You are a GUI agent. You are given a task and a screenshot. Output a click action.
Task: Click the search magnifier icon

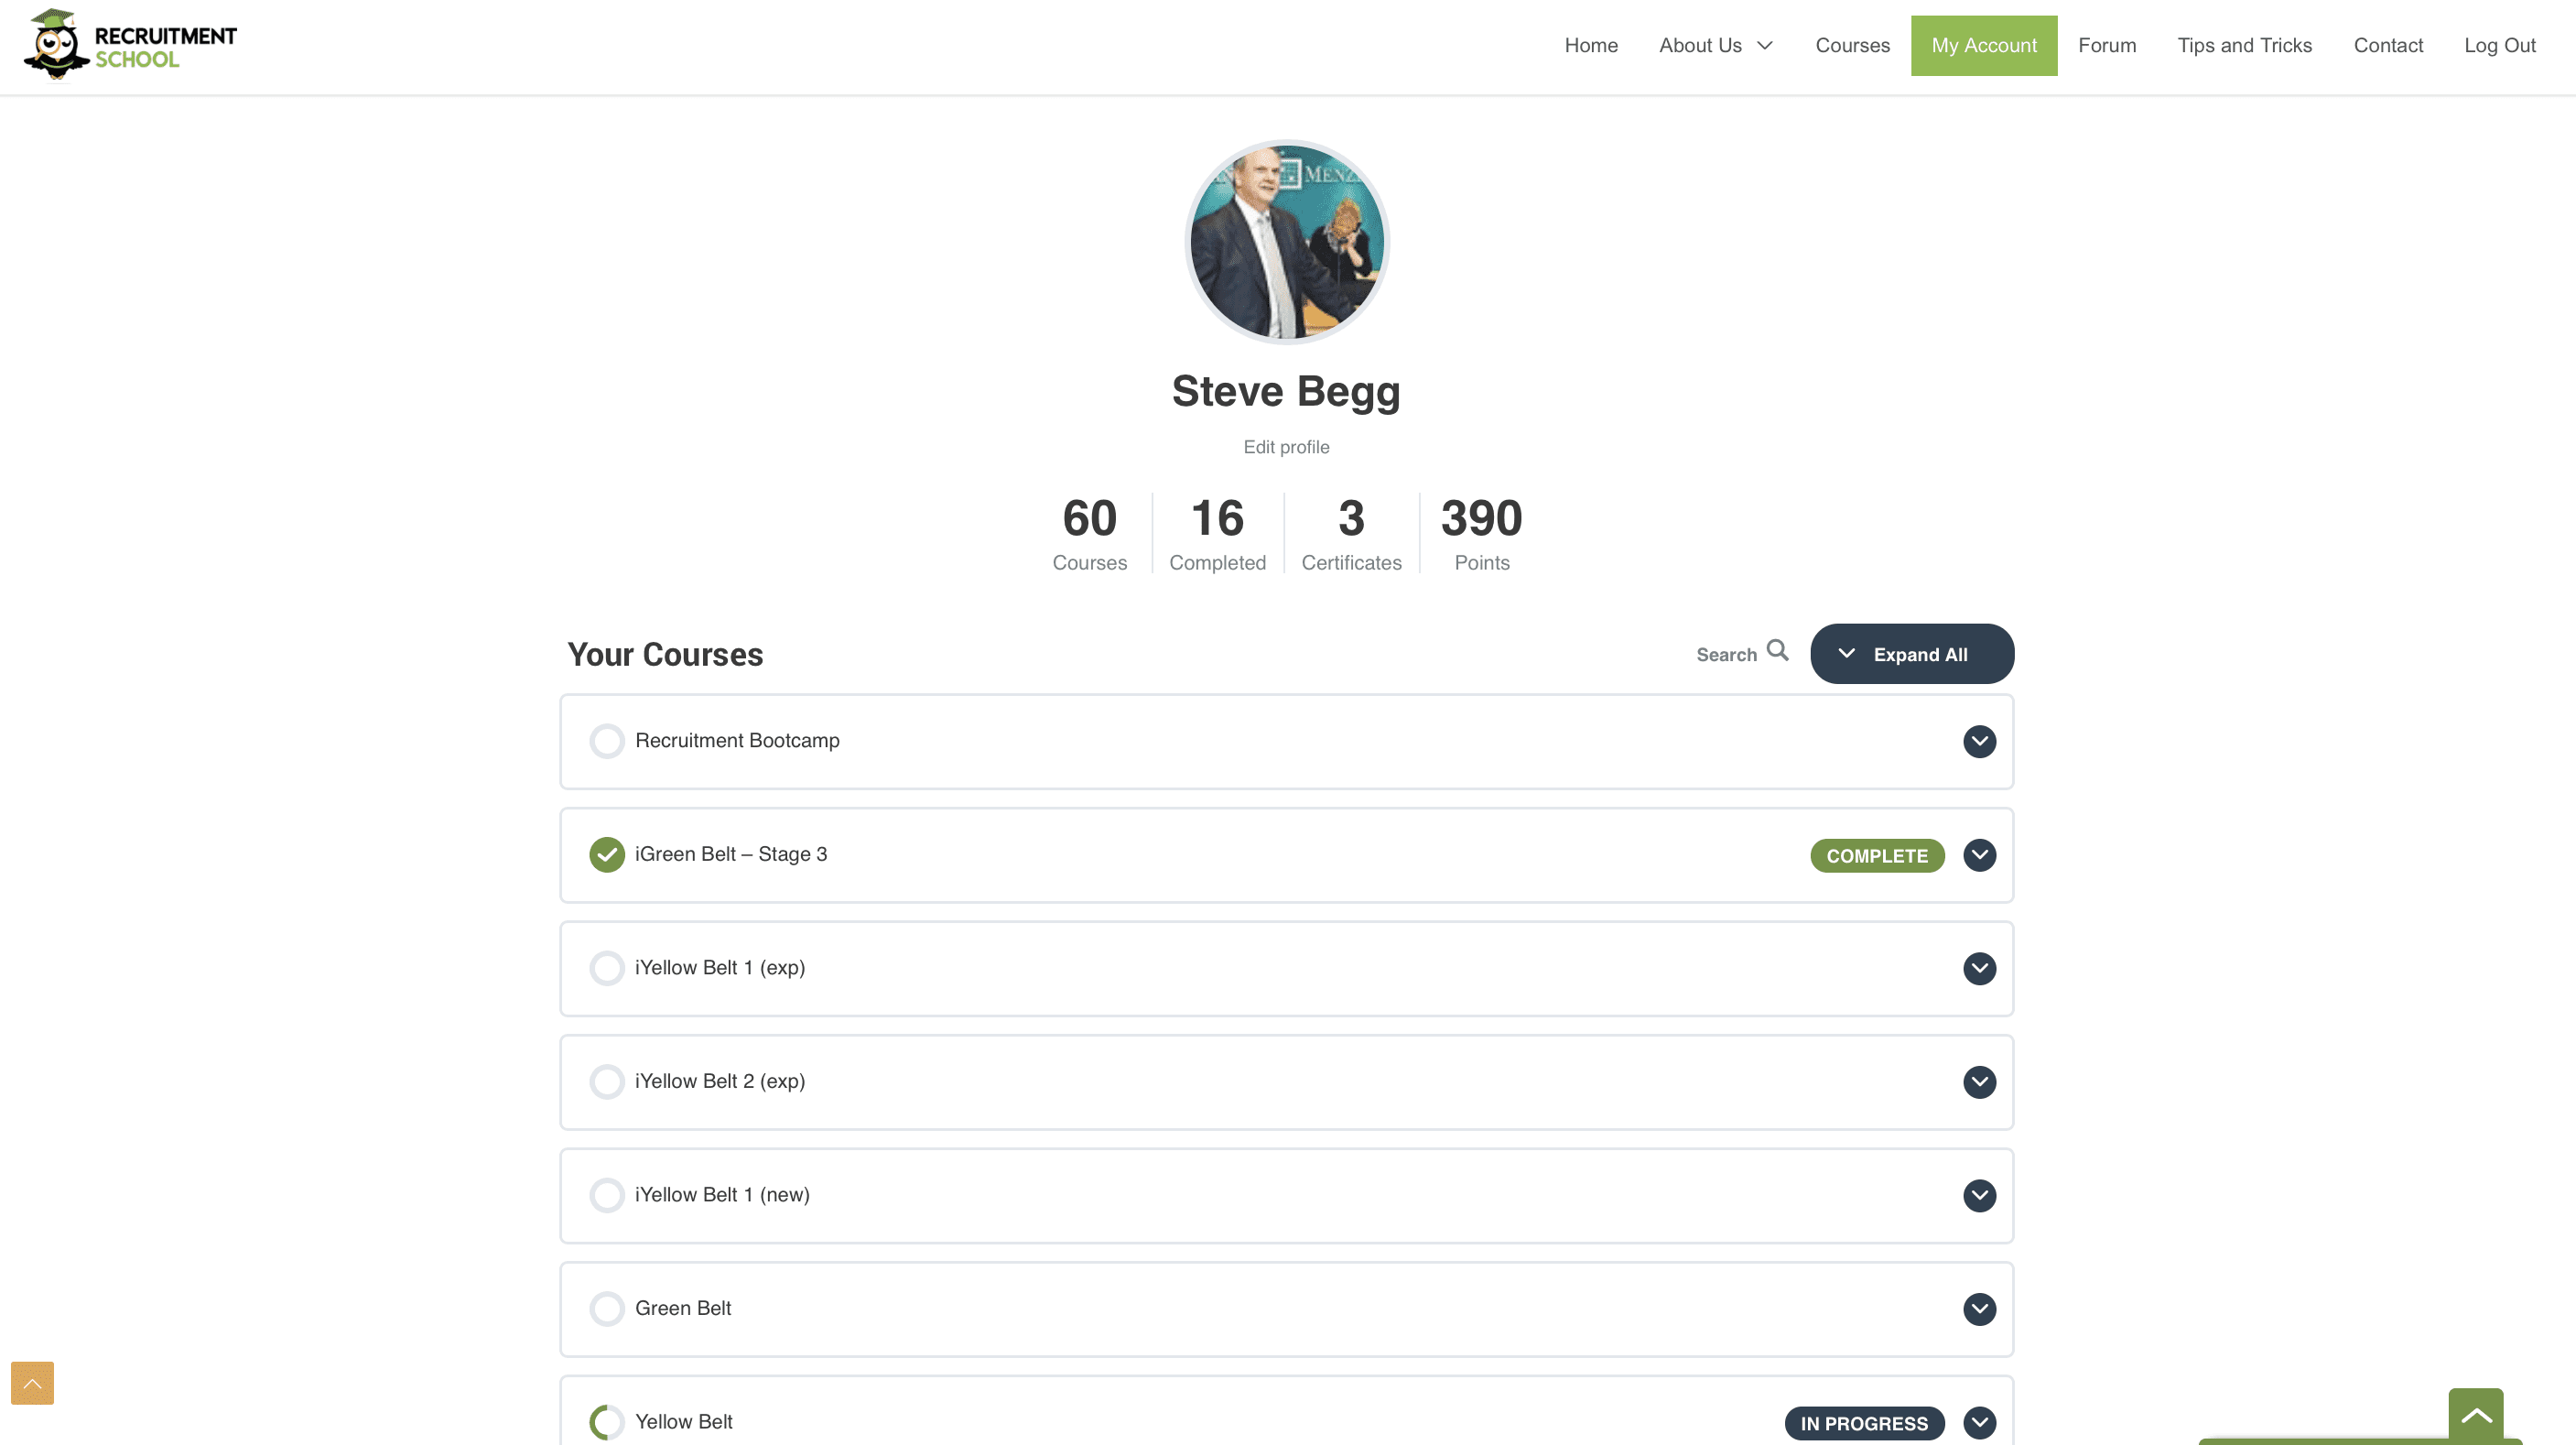tap(1777, 651)
